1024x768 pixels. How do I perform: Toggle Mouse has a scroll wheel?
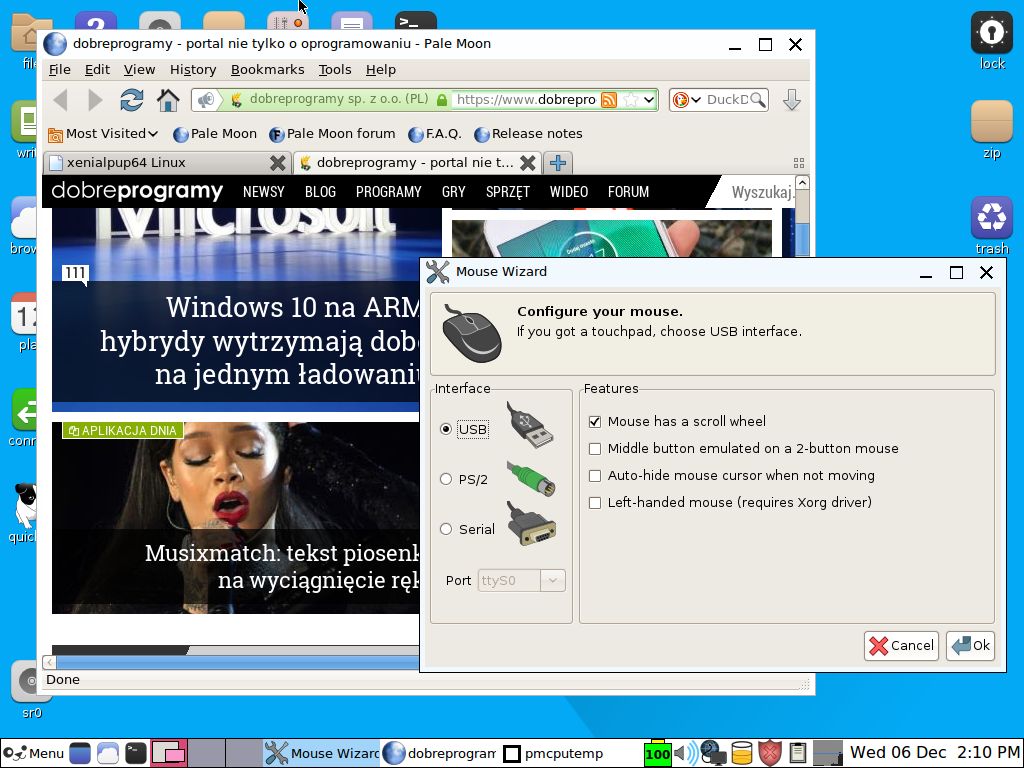pyautogui.click(x=595, y=422)
